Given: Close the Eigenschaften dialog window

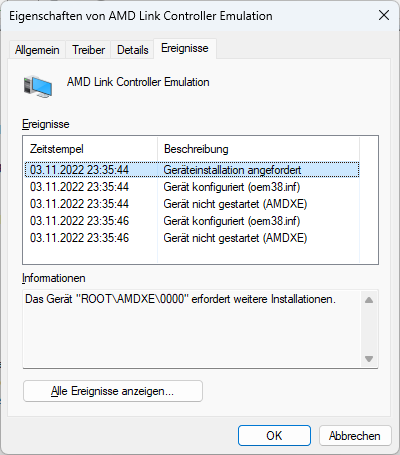Looking at the screenshot, I should coord(384,15).
